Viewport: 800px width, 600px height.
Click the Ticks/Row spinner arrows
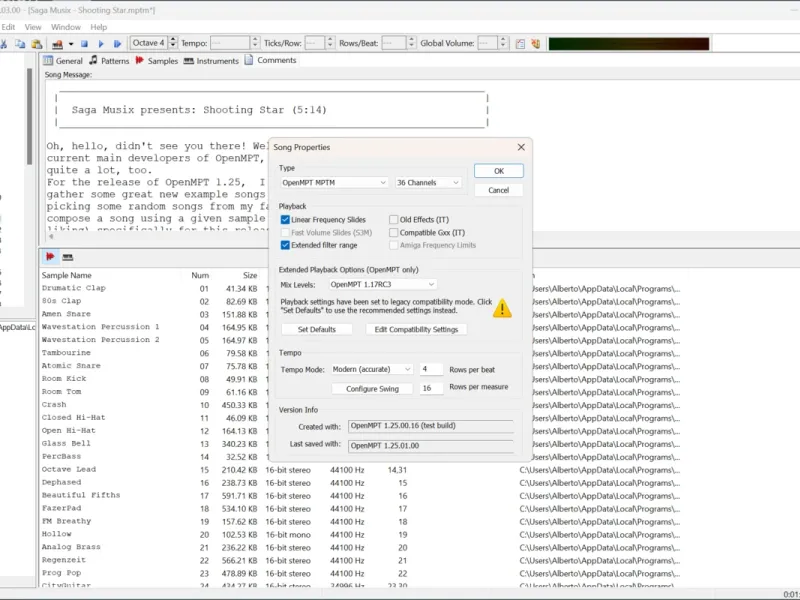point(330,43)
